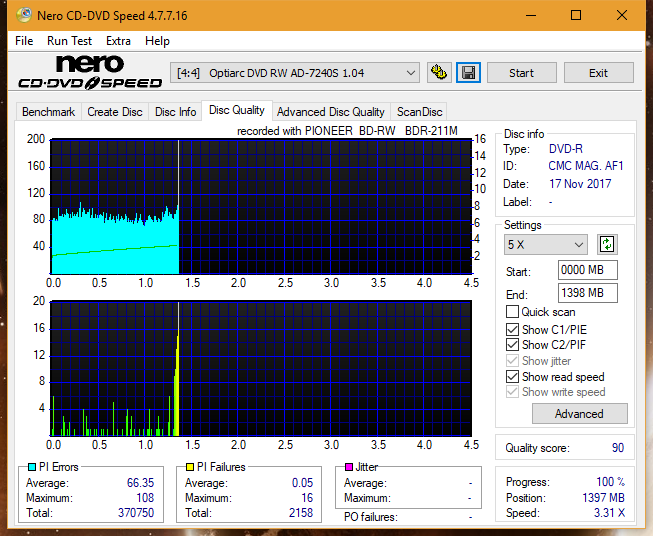Open the File menu

(x=24, y=41)
